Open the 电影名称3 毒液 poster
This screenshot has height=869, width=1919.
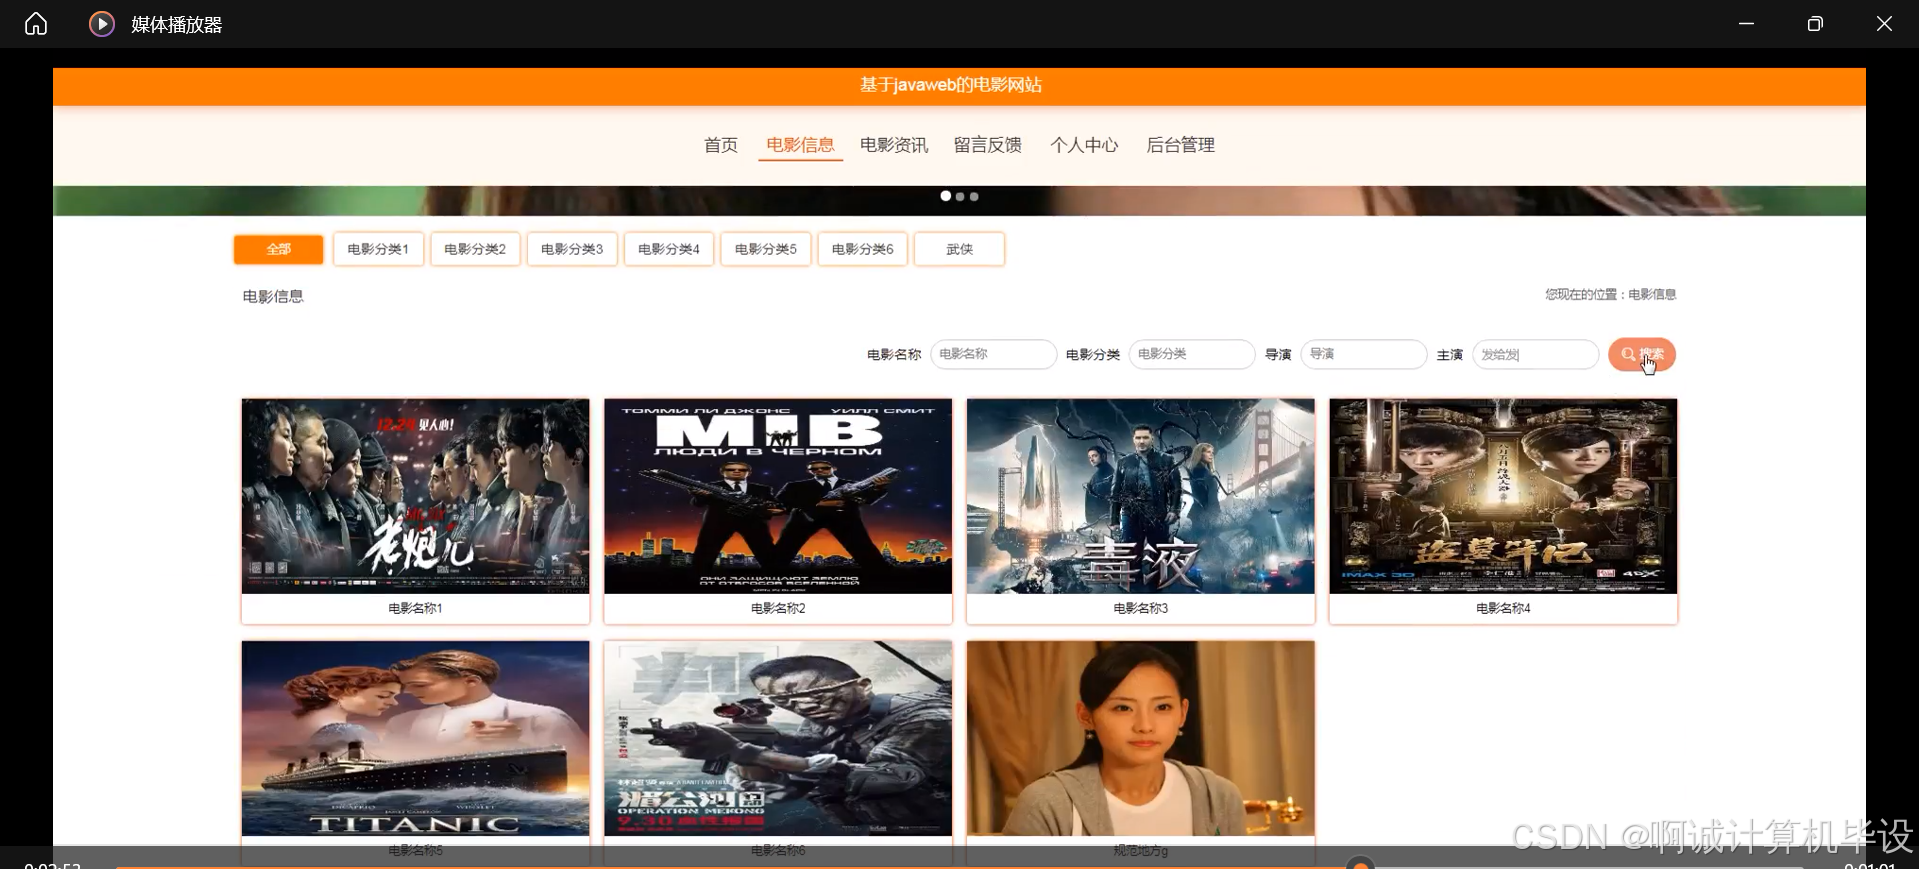(x=1141, y=496)
